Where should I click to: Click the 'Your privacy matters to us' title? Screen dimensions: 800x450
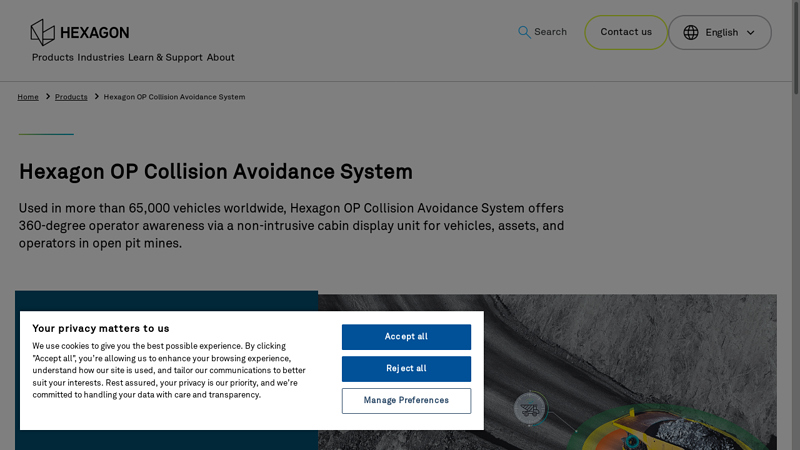pos(101,329)
